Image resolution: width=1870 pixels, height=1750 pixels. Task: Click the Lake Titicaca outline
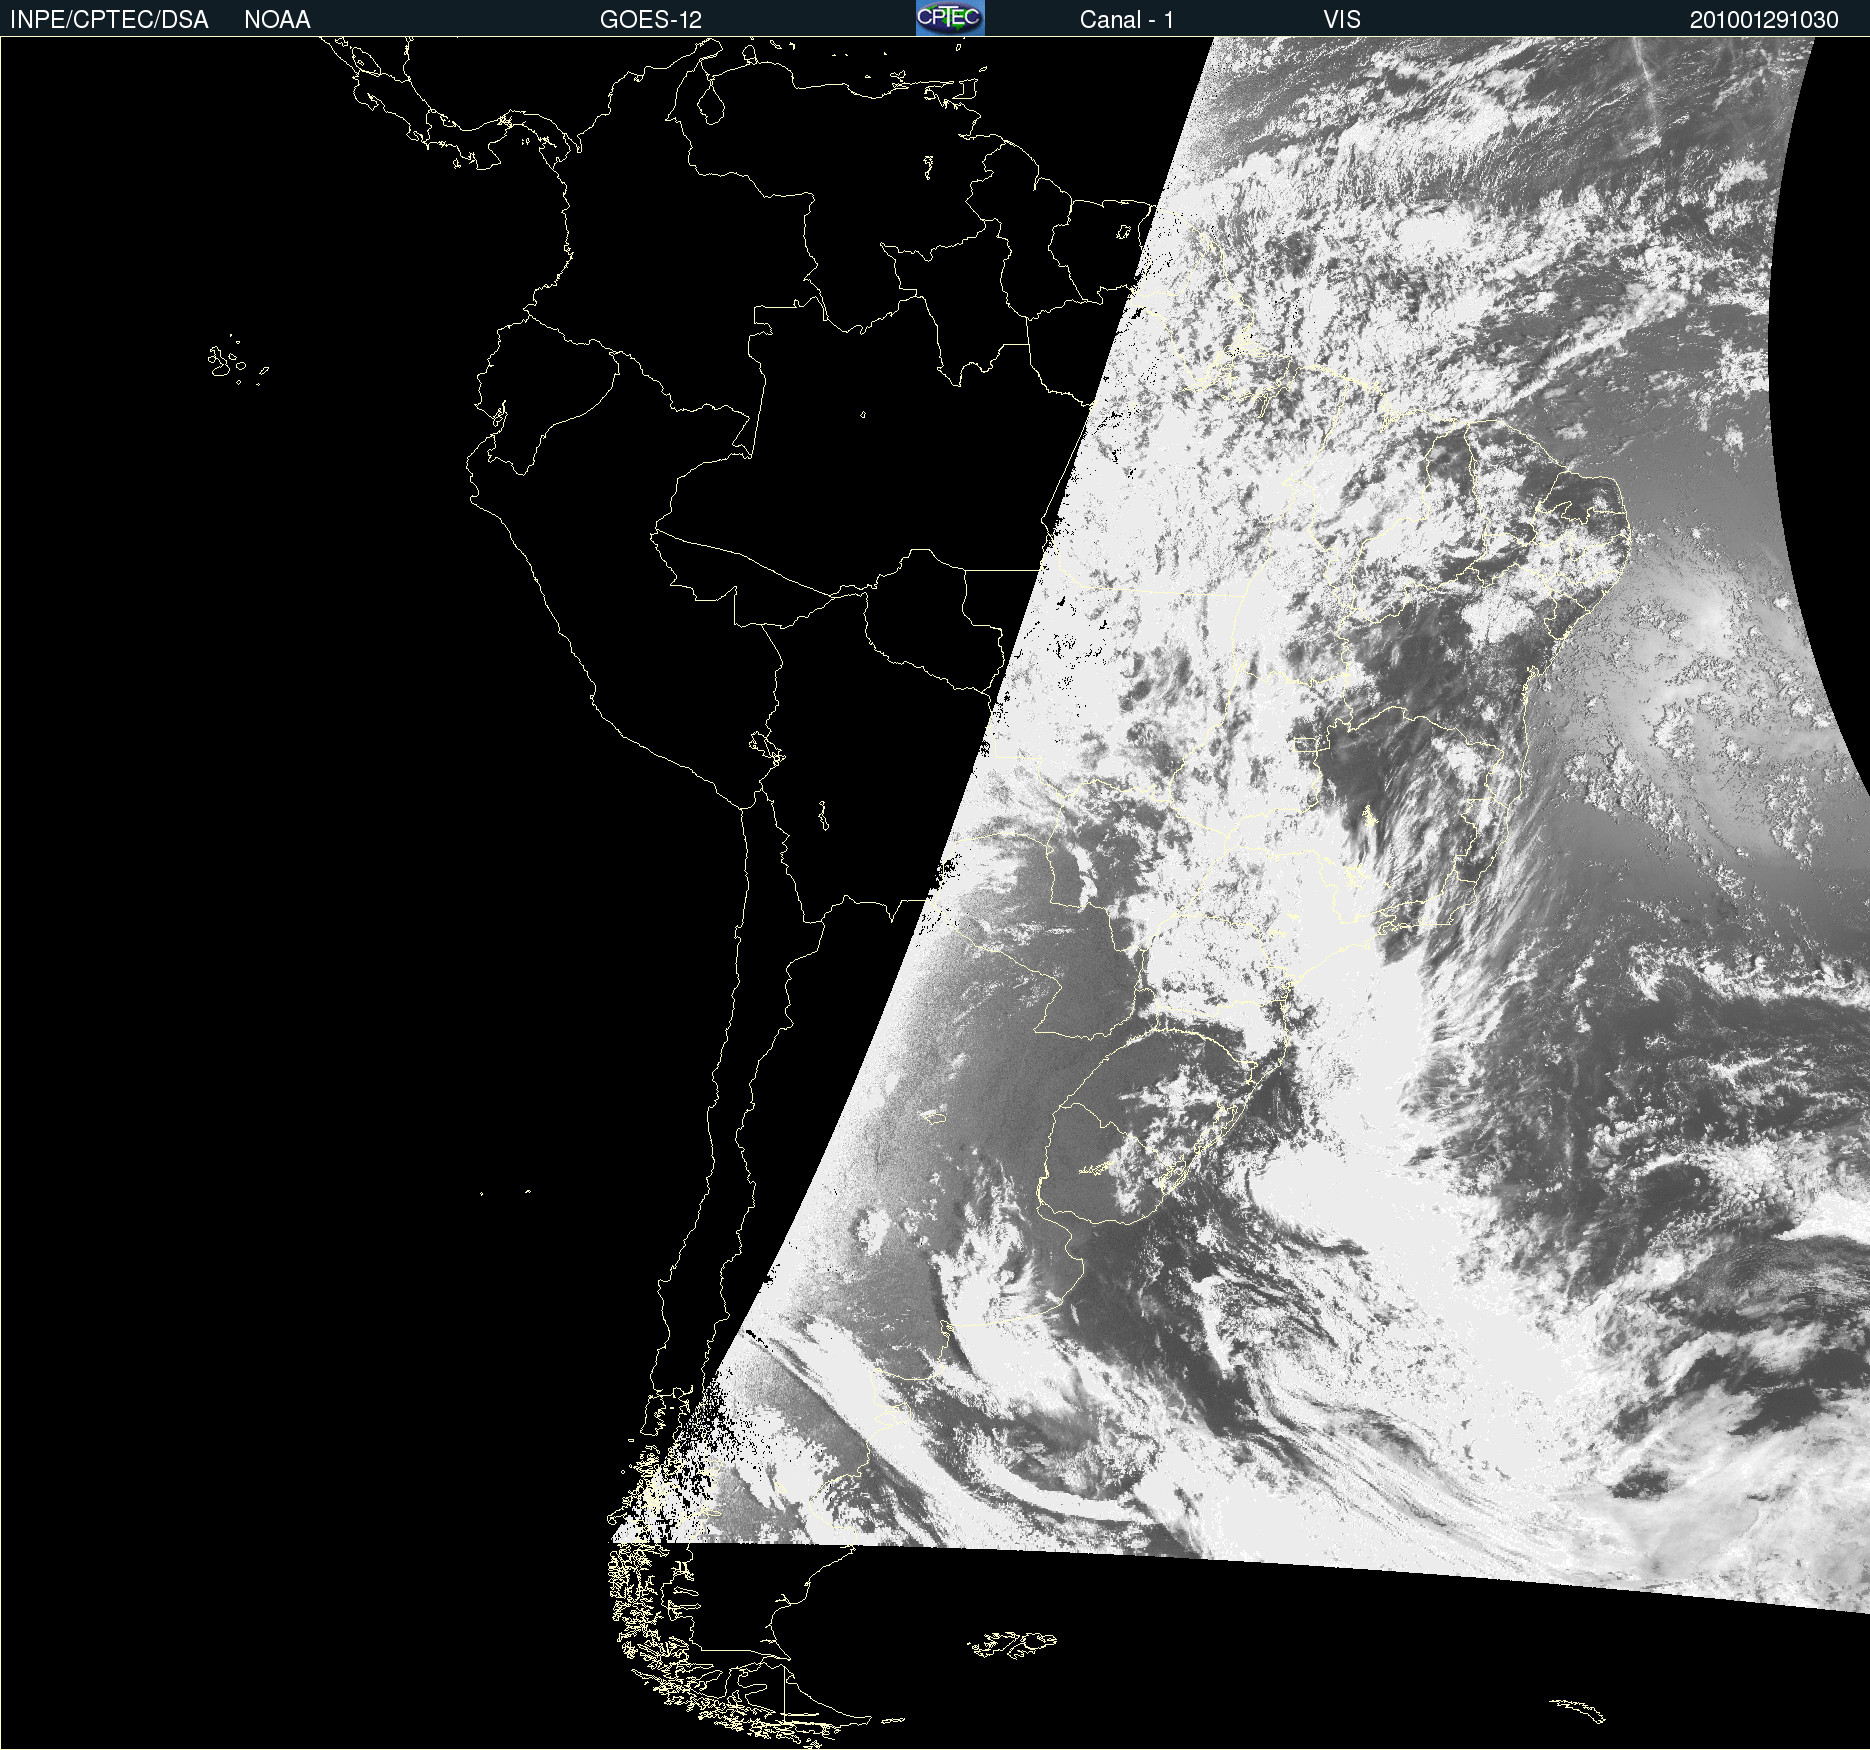[767, 746]
